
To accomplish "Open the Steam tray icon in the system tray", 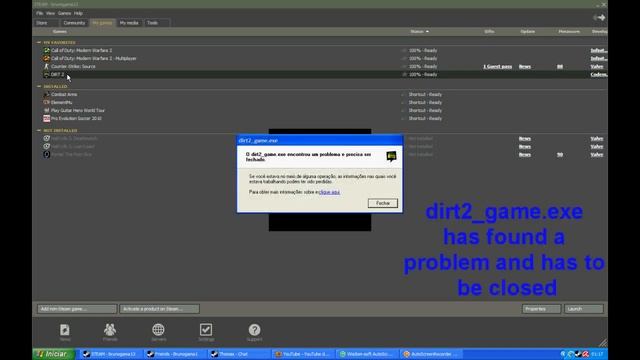I will tap(578, 354).
